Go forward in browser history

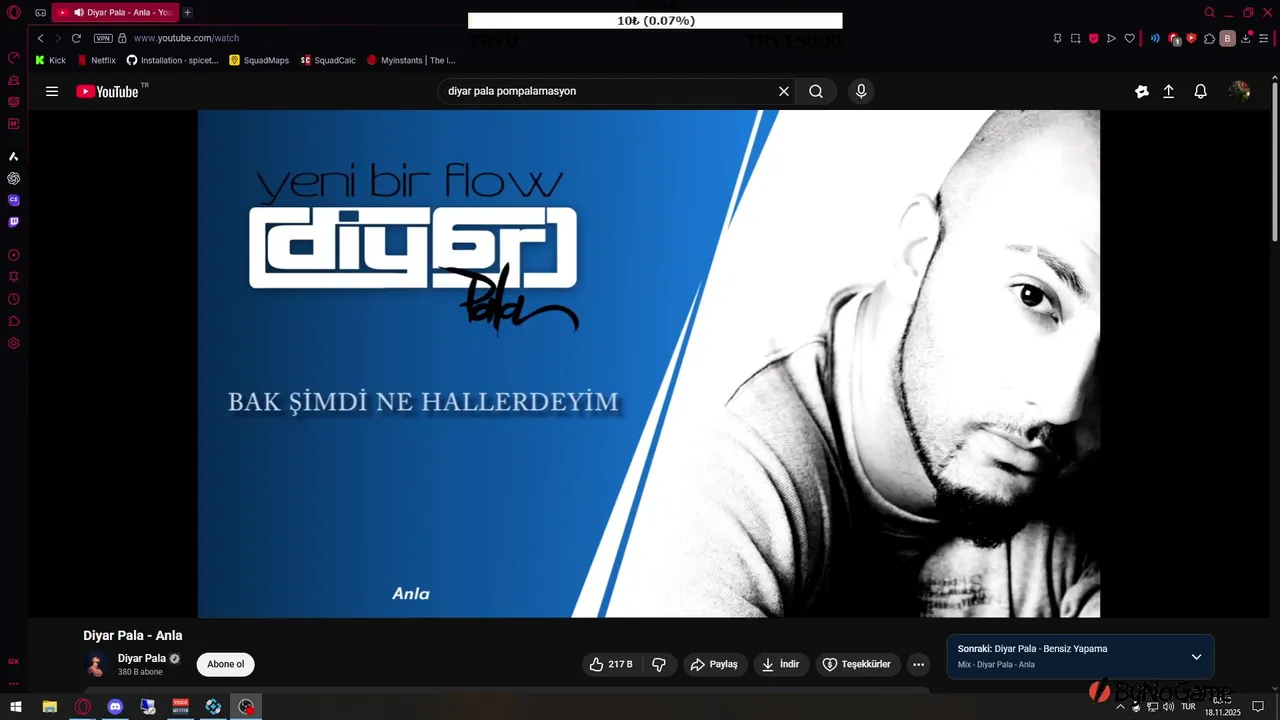(58, 38)
